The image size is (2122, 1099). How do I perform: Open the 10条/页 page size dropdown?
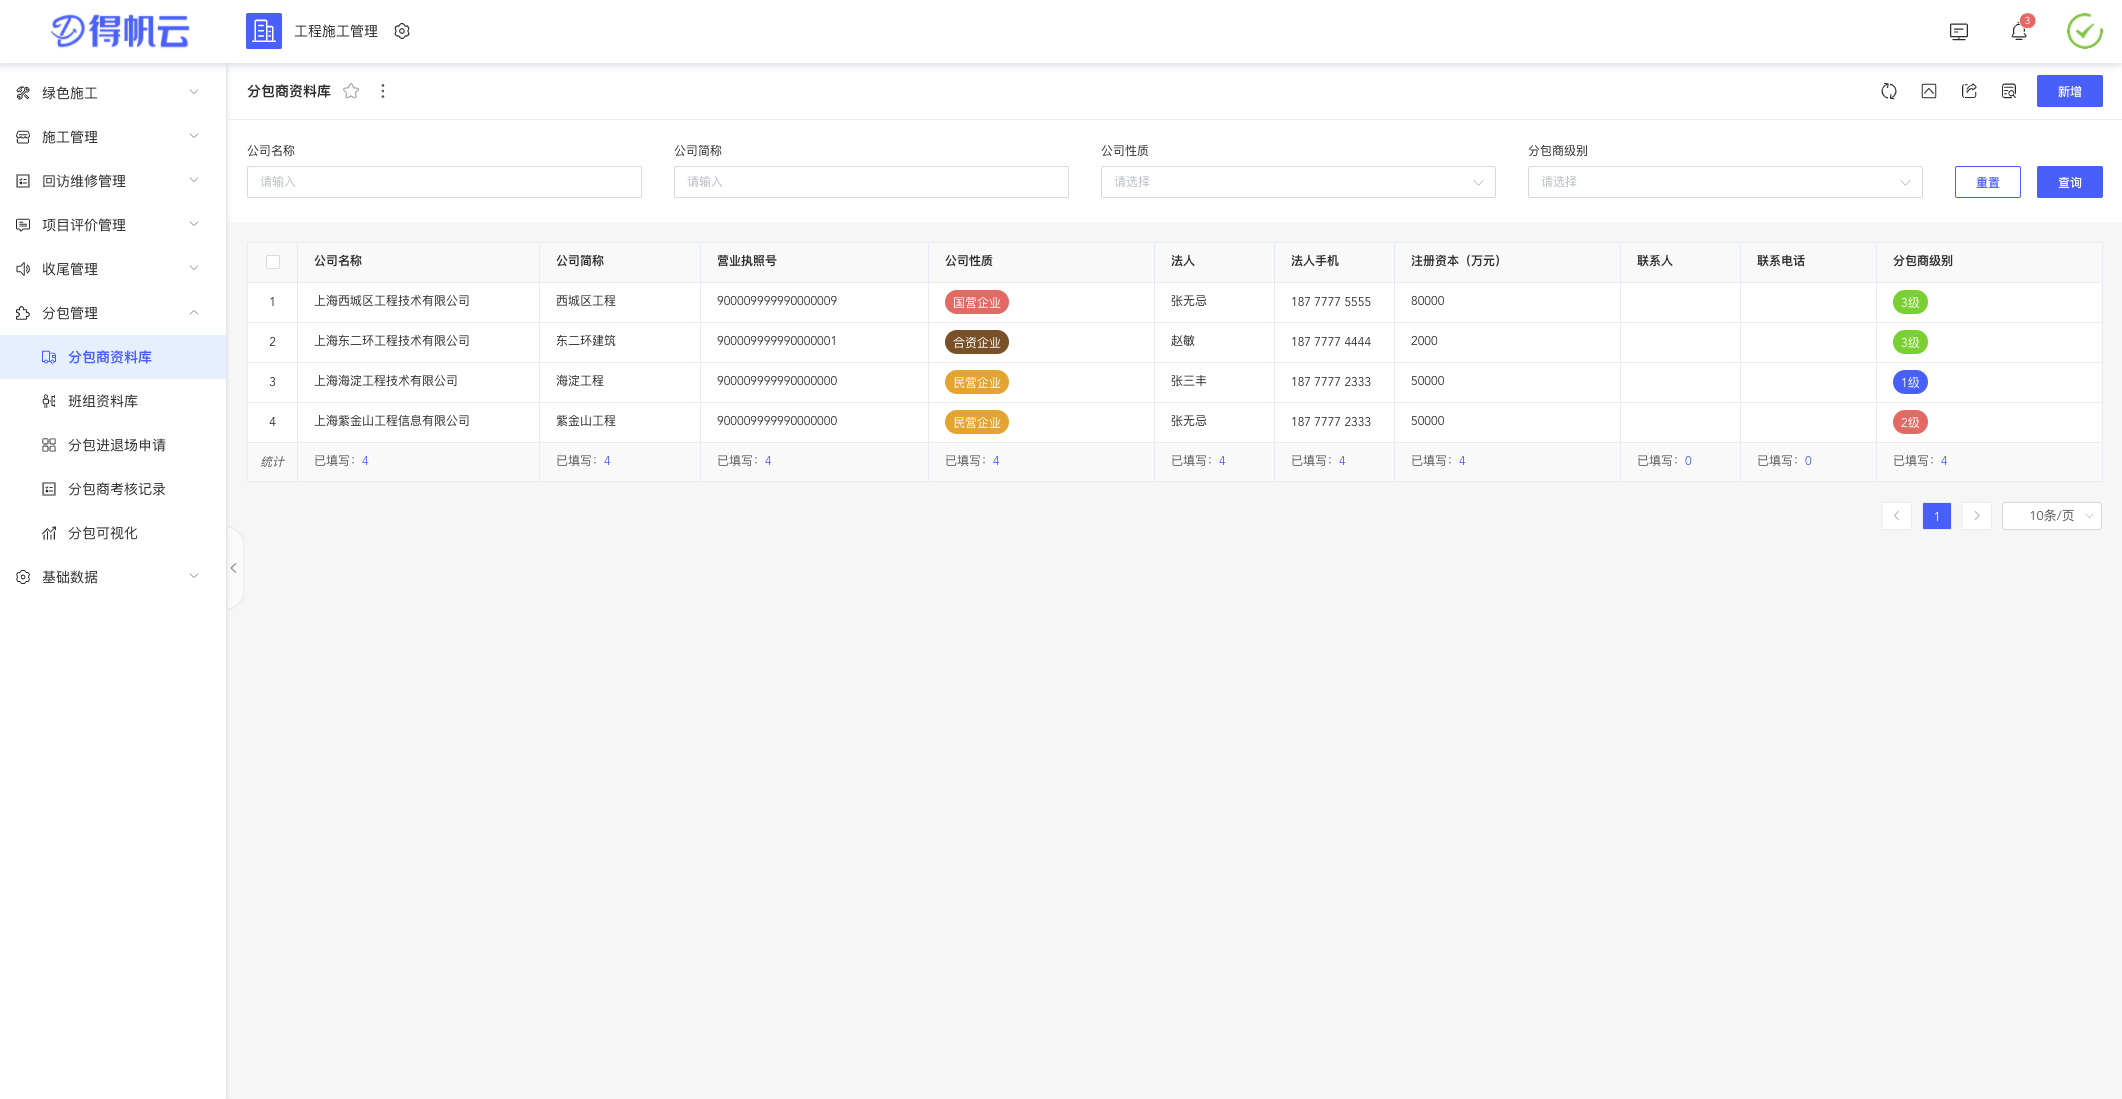[x=2052, y=516]
